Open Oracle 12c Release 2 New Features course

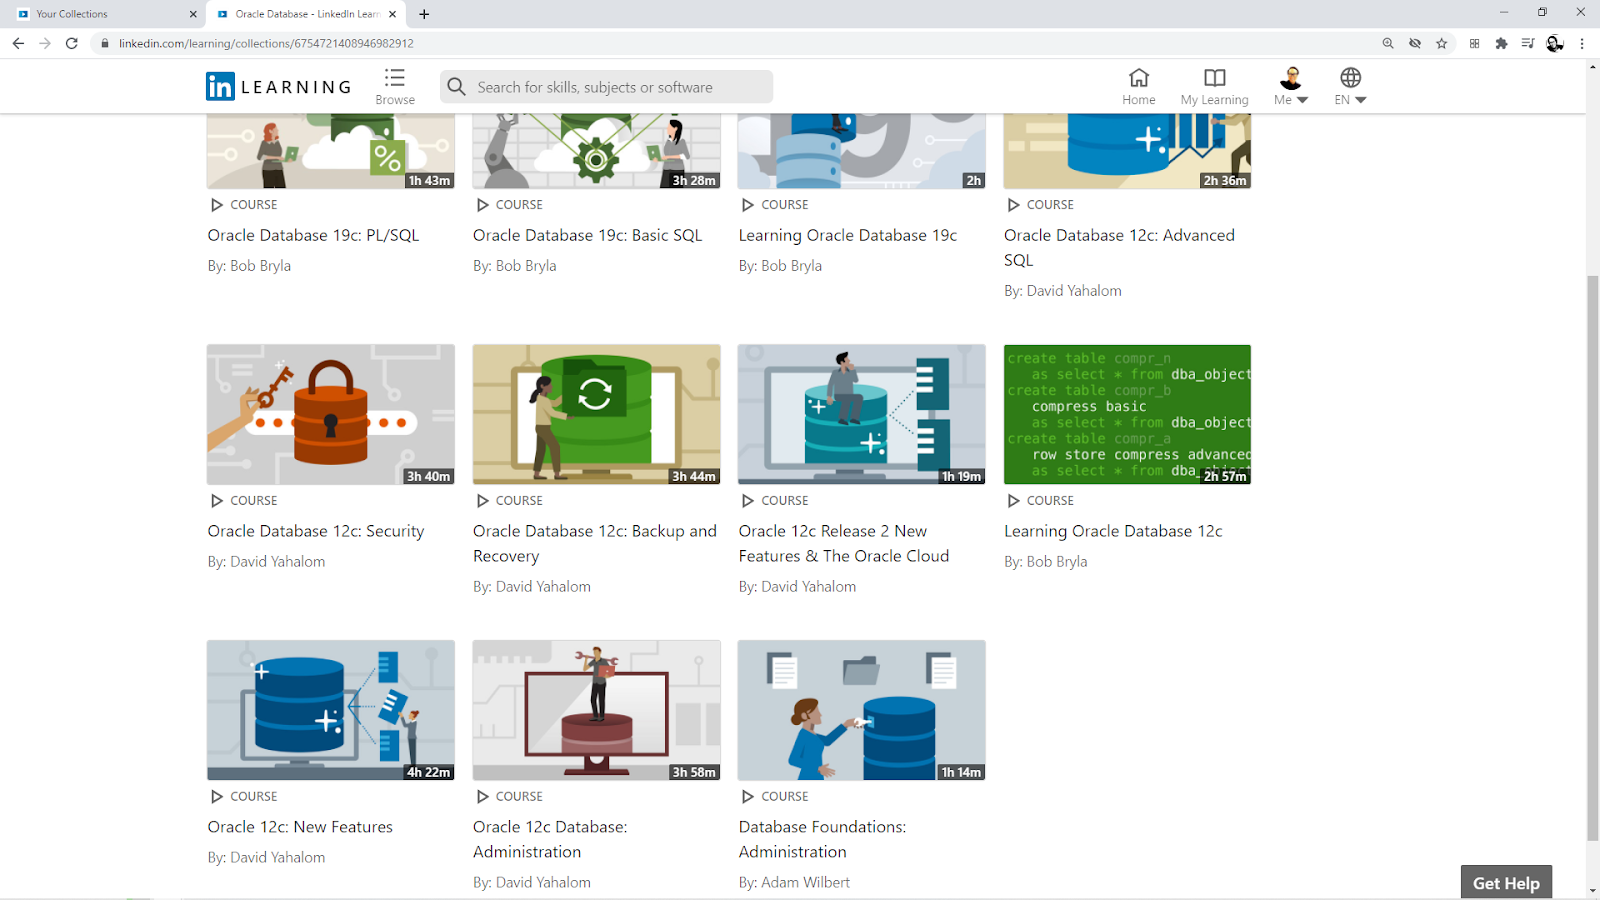(844, 543)
